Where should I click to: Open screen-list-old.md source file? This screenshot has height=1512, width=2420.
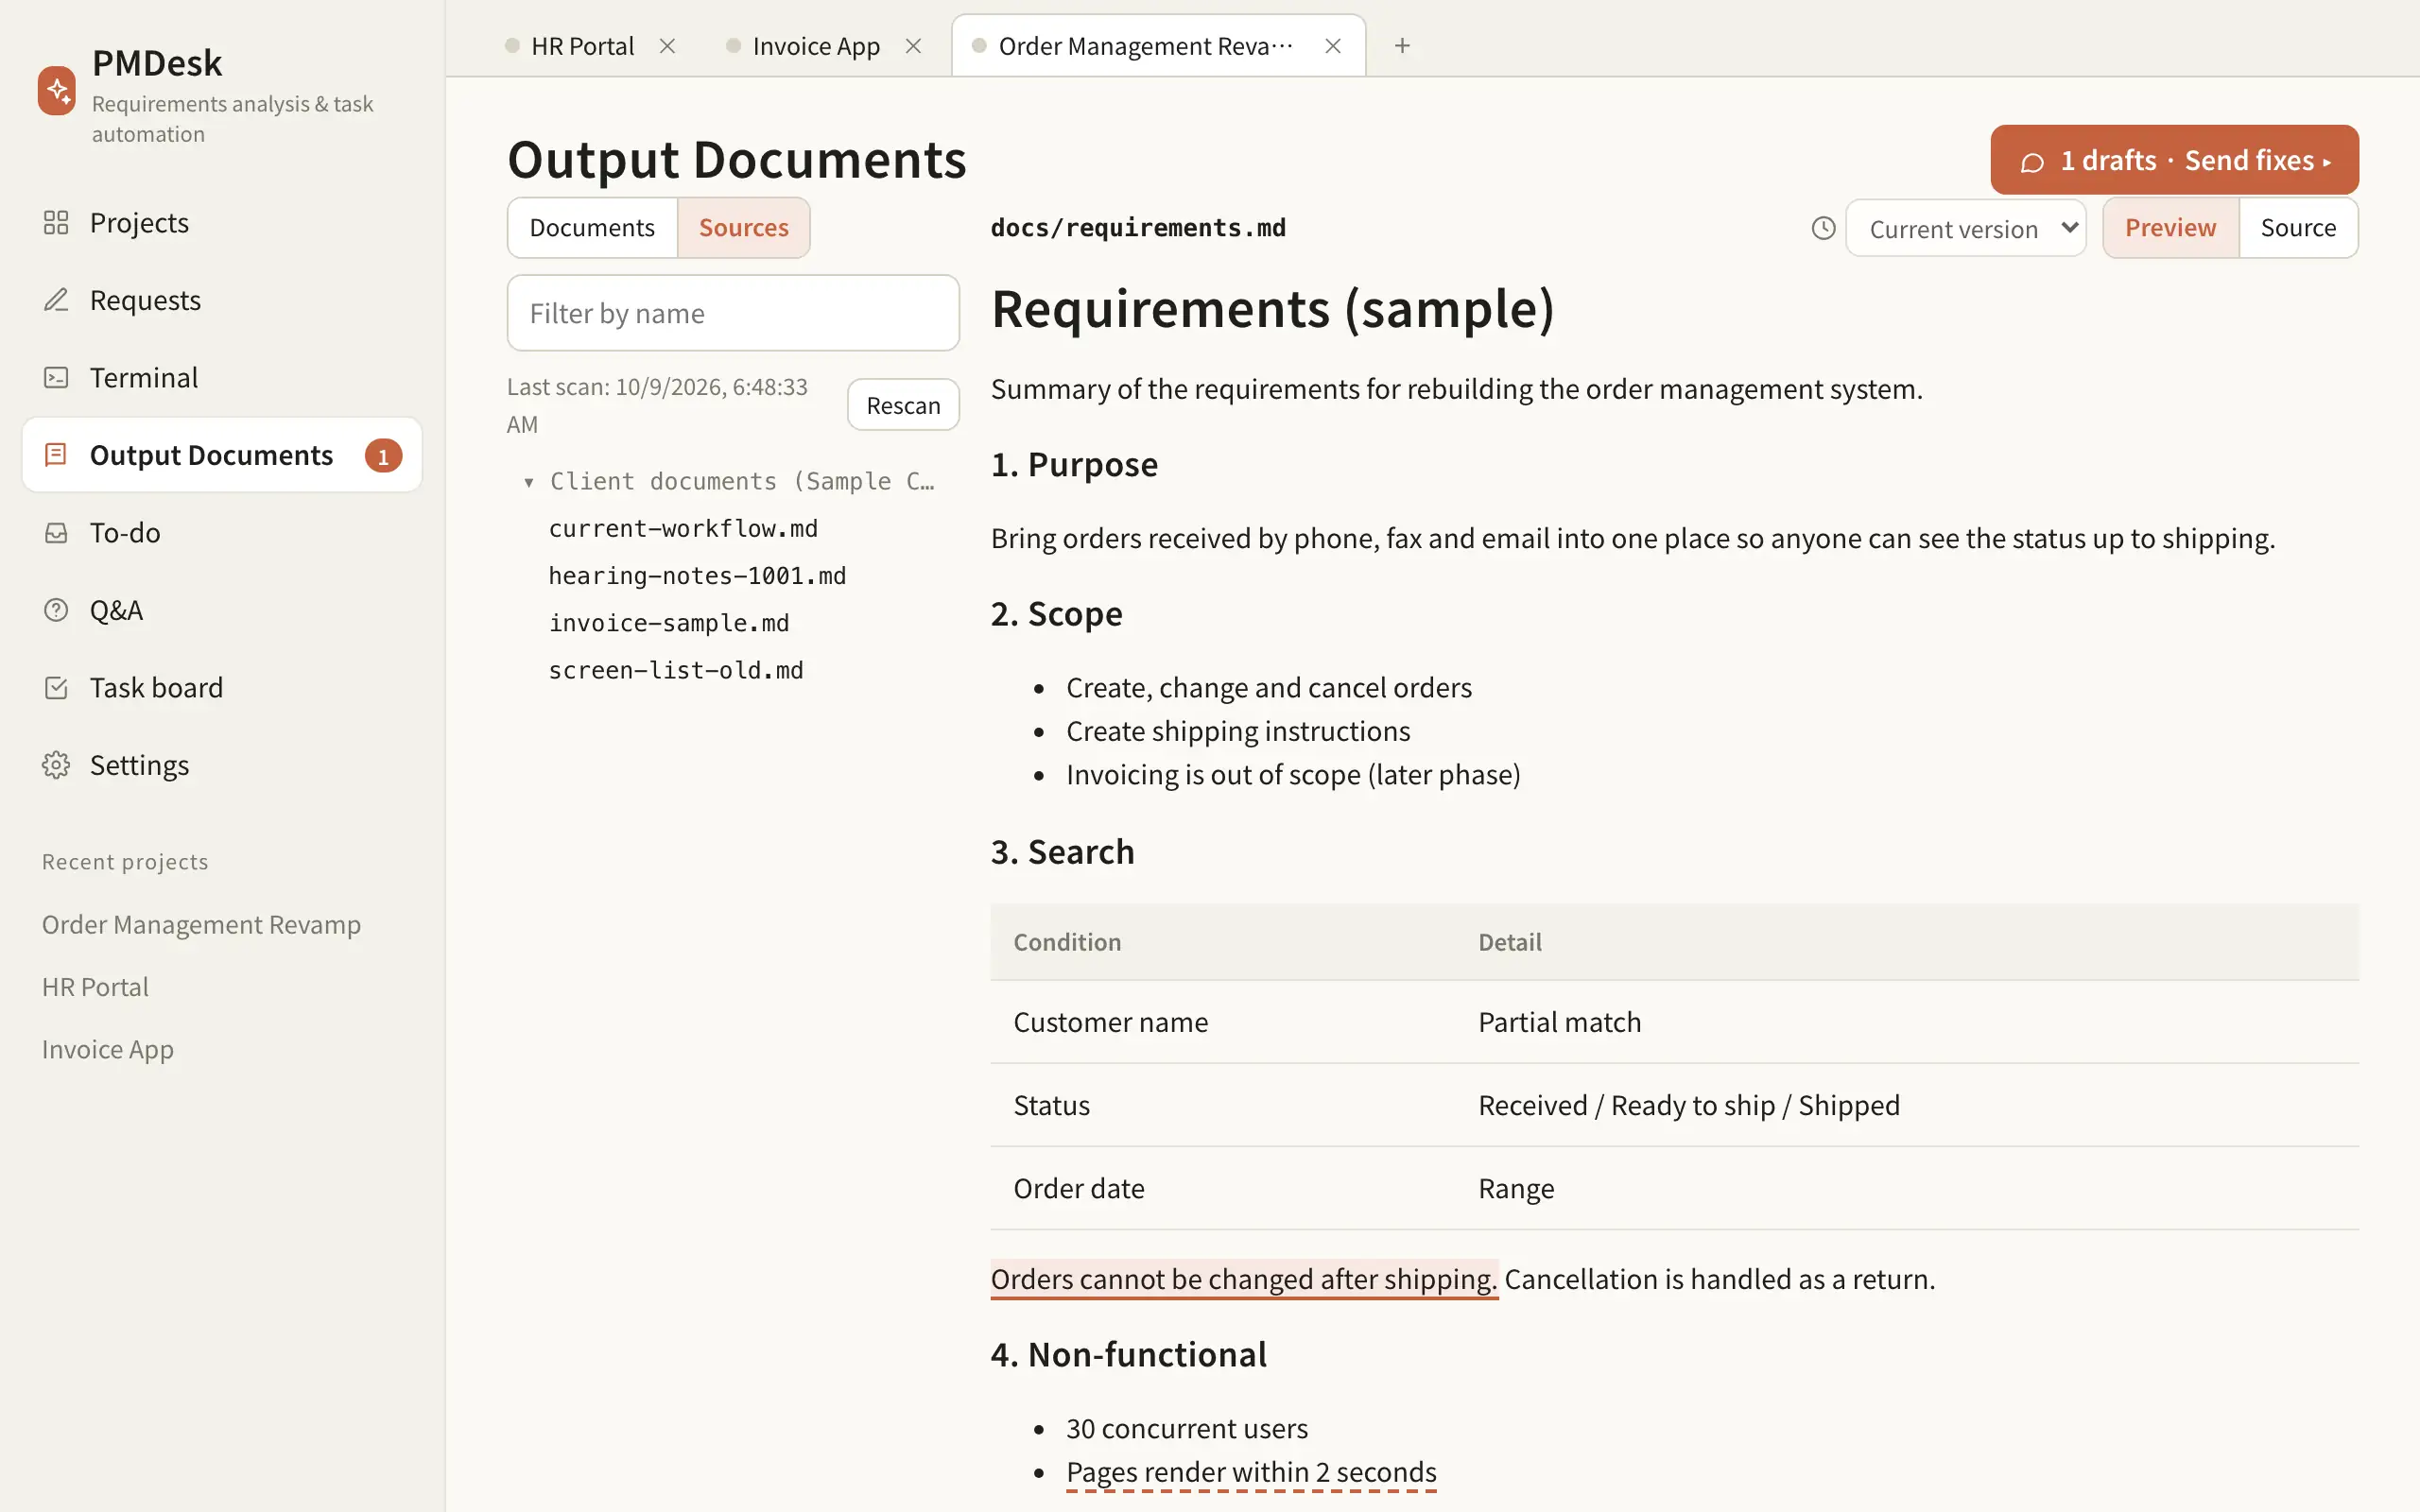tap(676, 669)
